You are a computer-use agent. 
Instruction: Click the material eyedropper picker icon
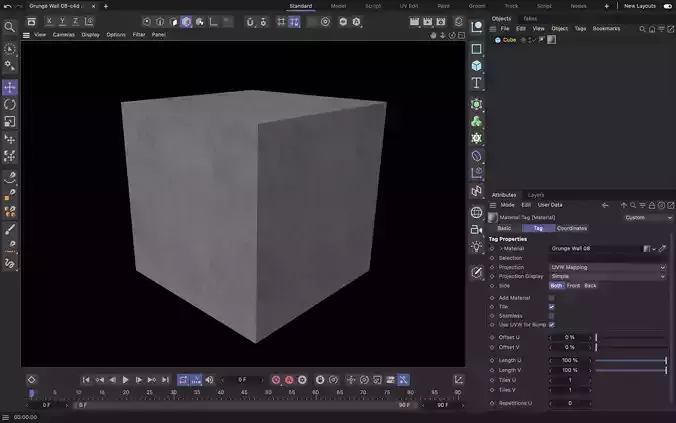click(662, 248)
